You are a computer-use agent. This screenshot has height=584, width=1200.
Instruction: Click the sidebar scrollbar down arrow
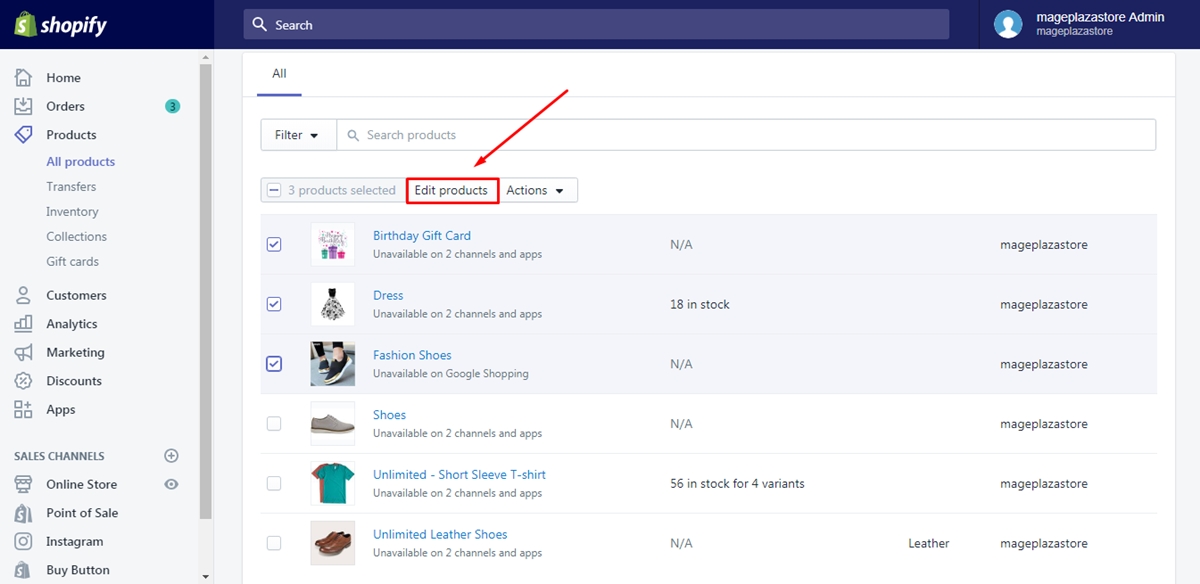(x=206, y=576)
